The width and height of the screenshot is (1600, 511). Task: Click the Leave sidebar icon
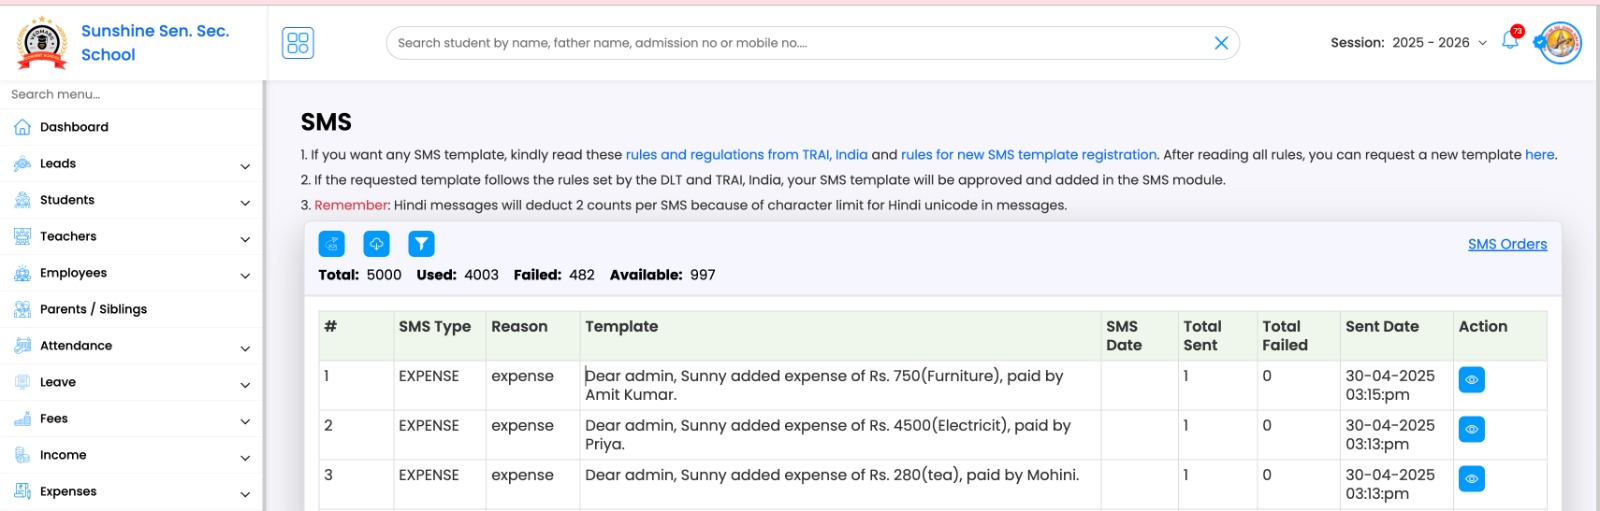tap(22, 382)
